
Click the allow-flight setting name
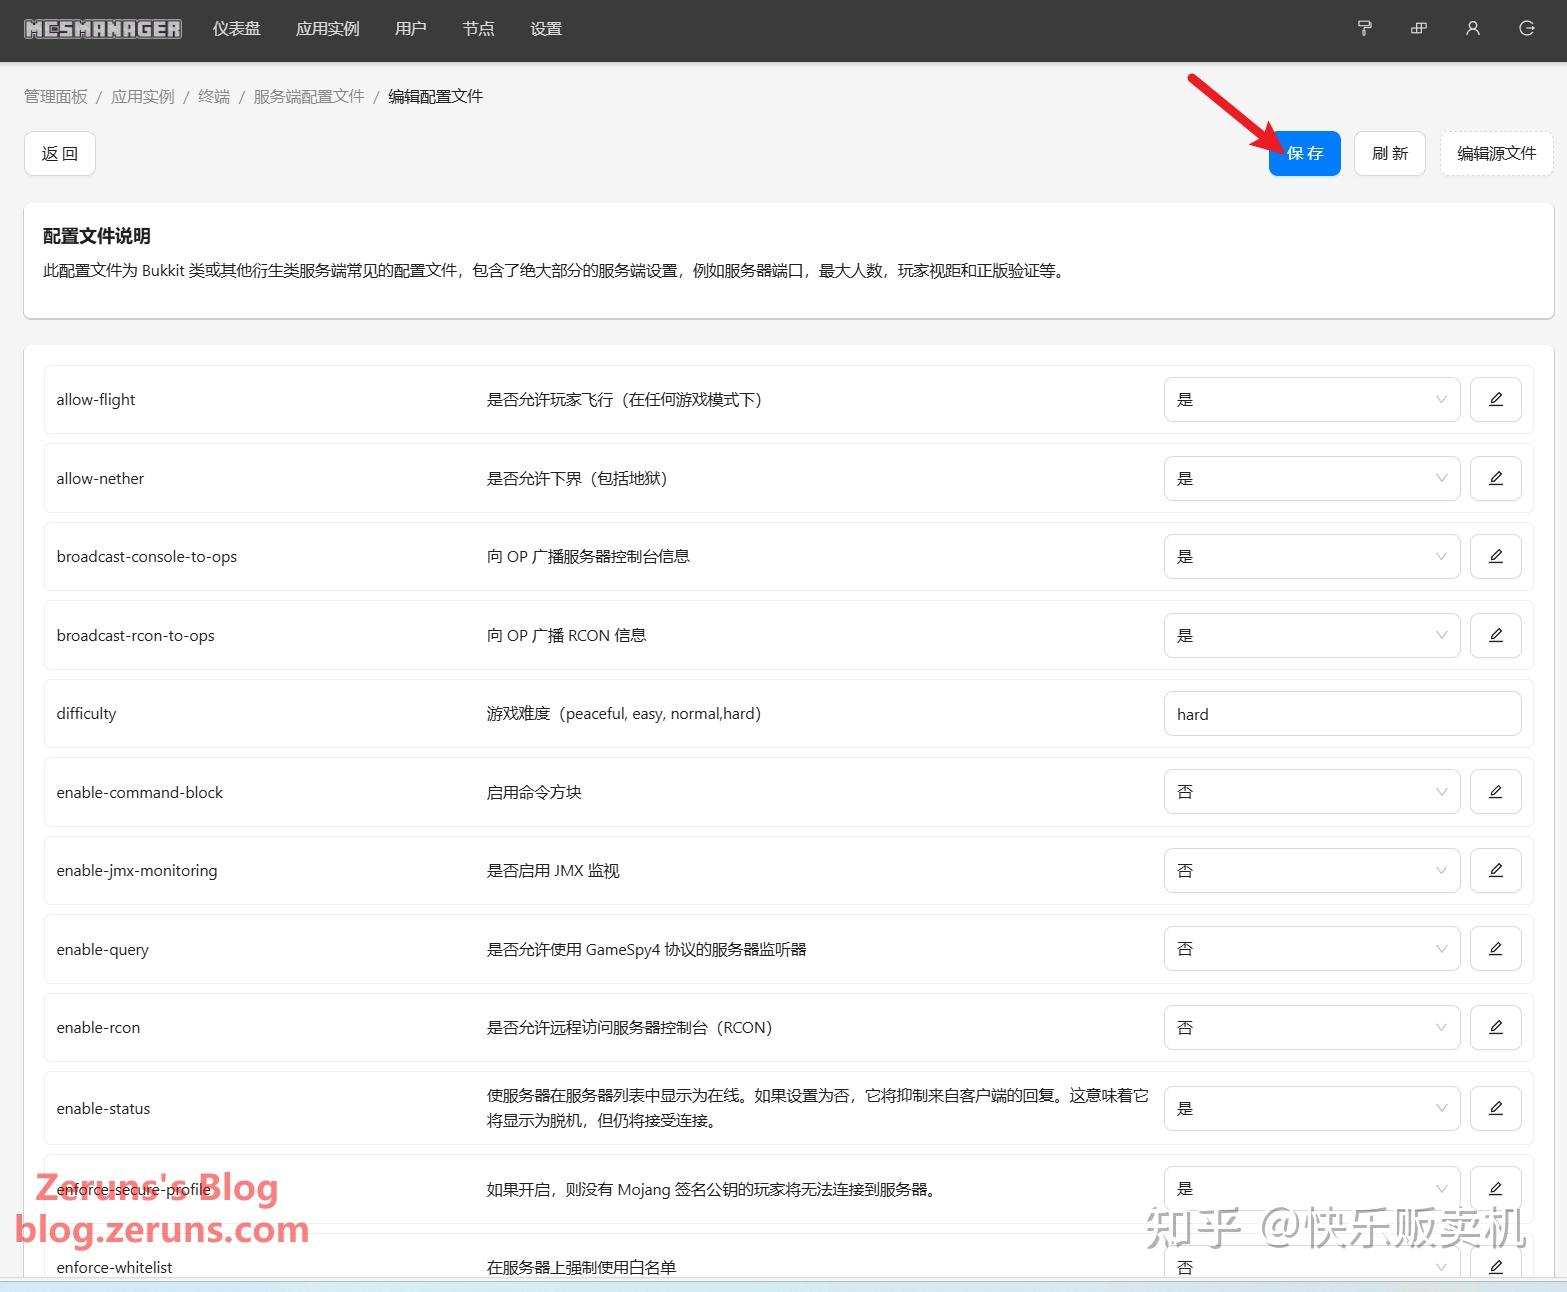96,400
